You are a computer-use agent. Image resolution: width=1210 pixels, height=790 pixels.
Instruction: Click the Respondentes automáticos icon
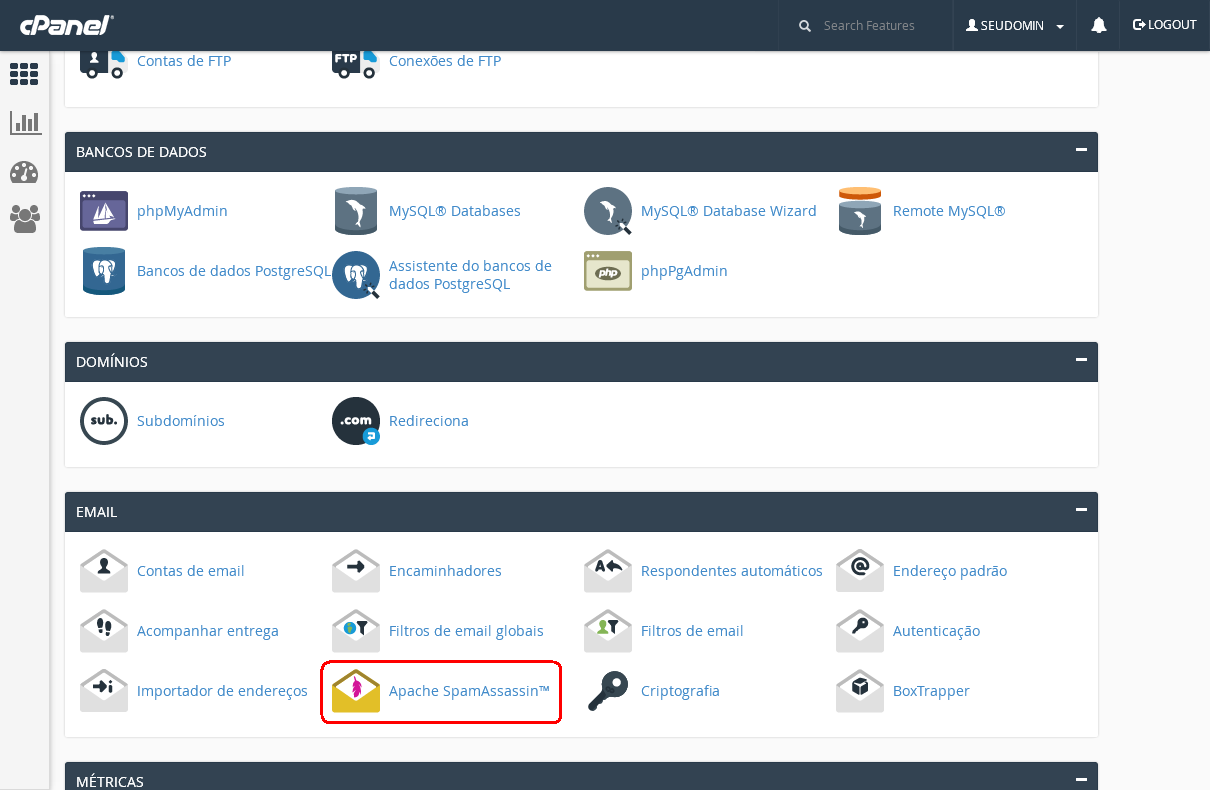click(608, 571)
